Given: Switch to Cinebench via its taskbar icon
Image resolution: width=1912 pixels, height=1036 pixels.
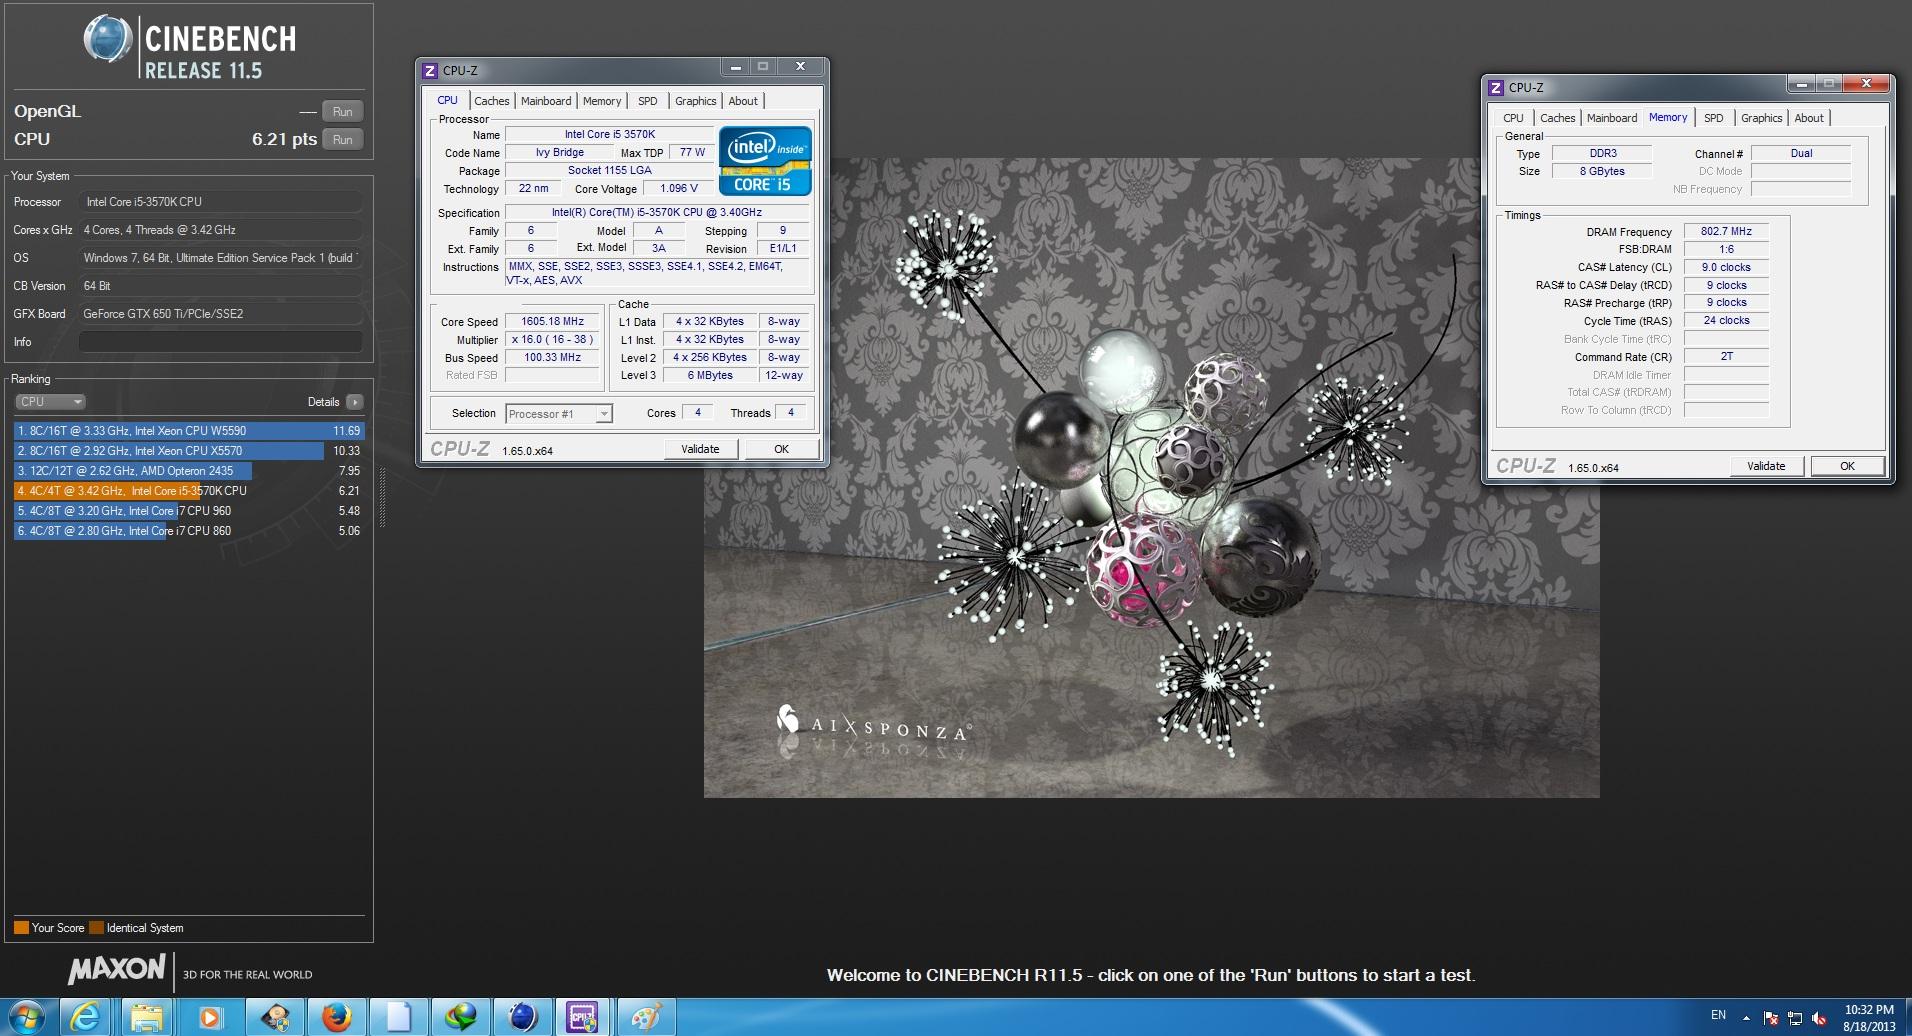Looking at the screenshot, I should [522, 1017].
